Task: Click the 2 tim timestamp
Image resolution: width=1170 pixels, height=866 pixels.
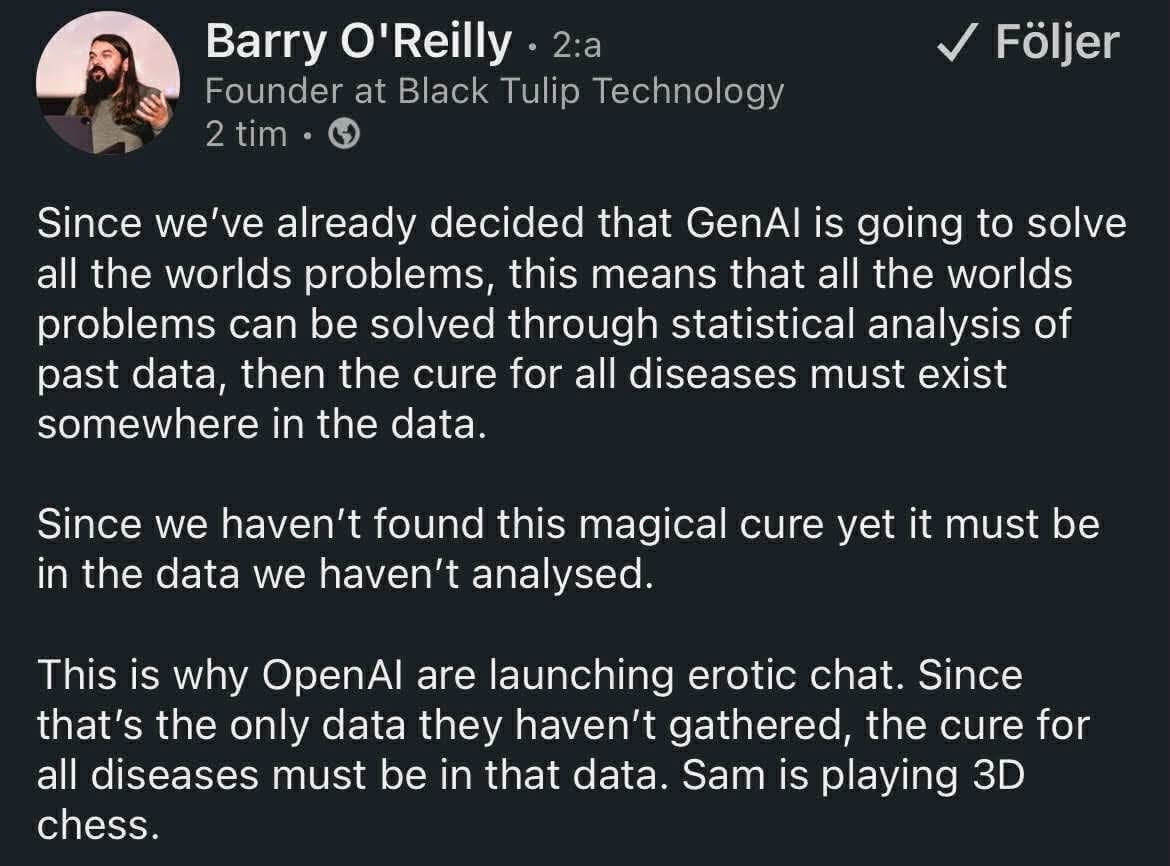Action: 245,134
